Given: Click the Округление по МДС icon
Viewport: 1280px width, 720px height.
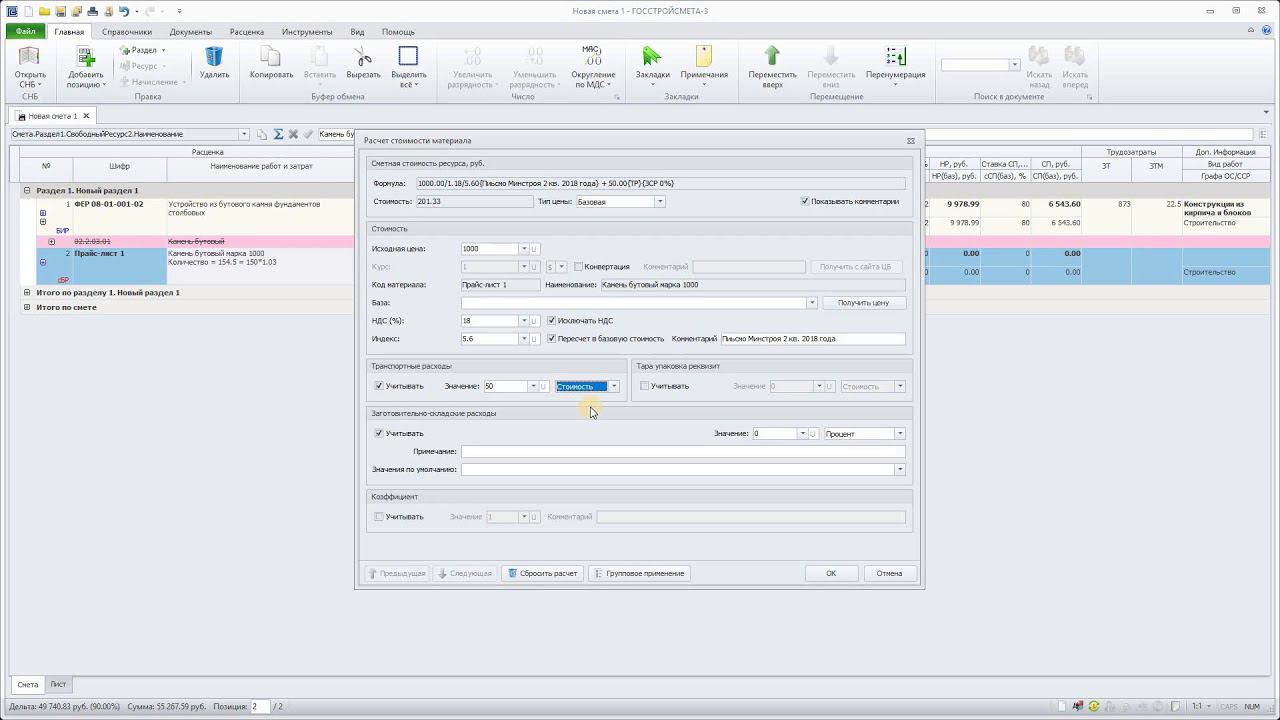Looking at the screenshot, I should point(593,57).
